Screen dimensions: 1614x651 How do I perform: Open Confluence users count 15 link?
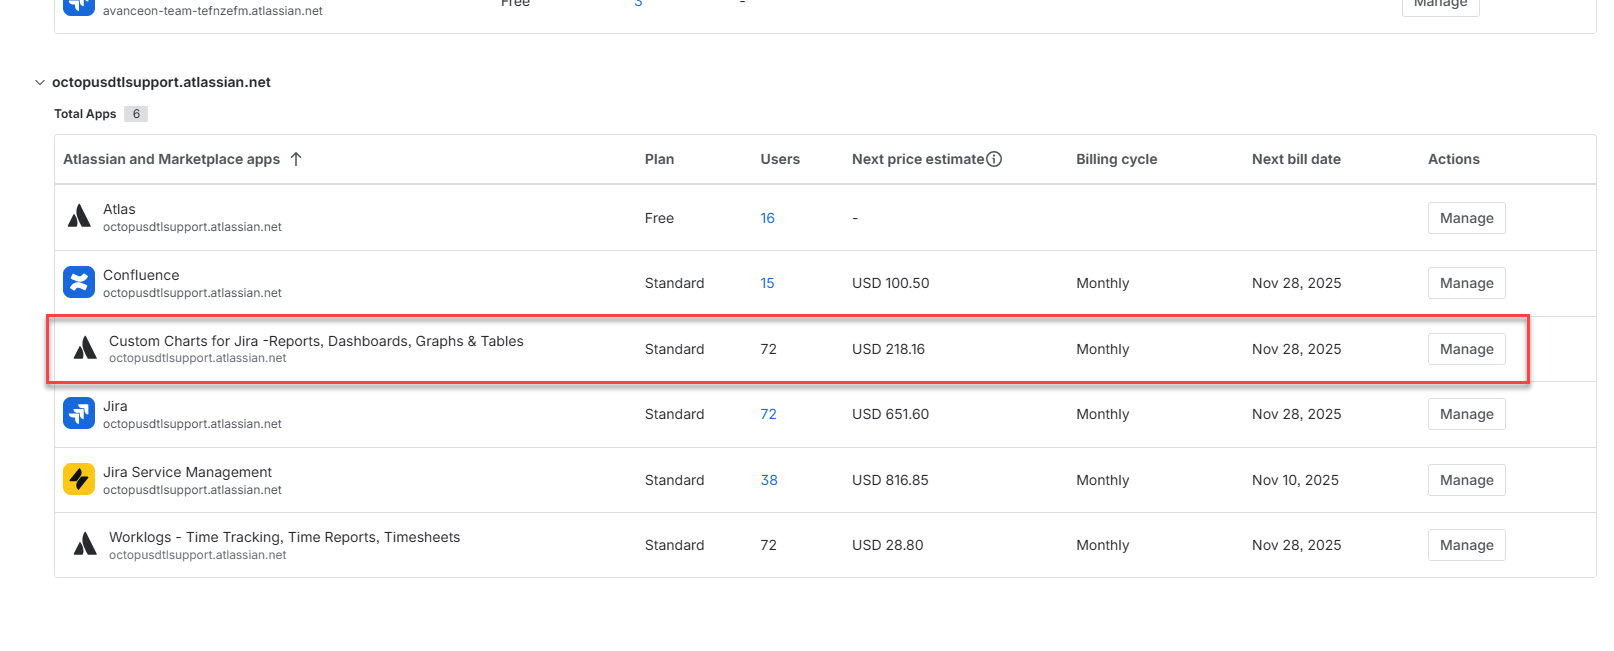click(x=767, y=283)
